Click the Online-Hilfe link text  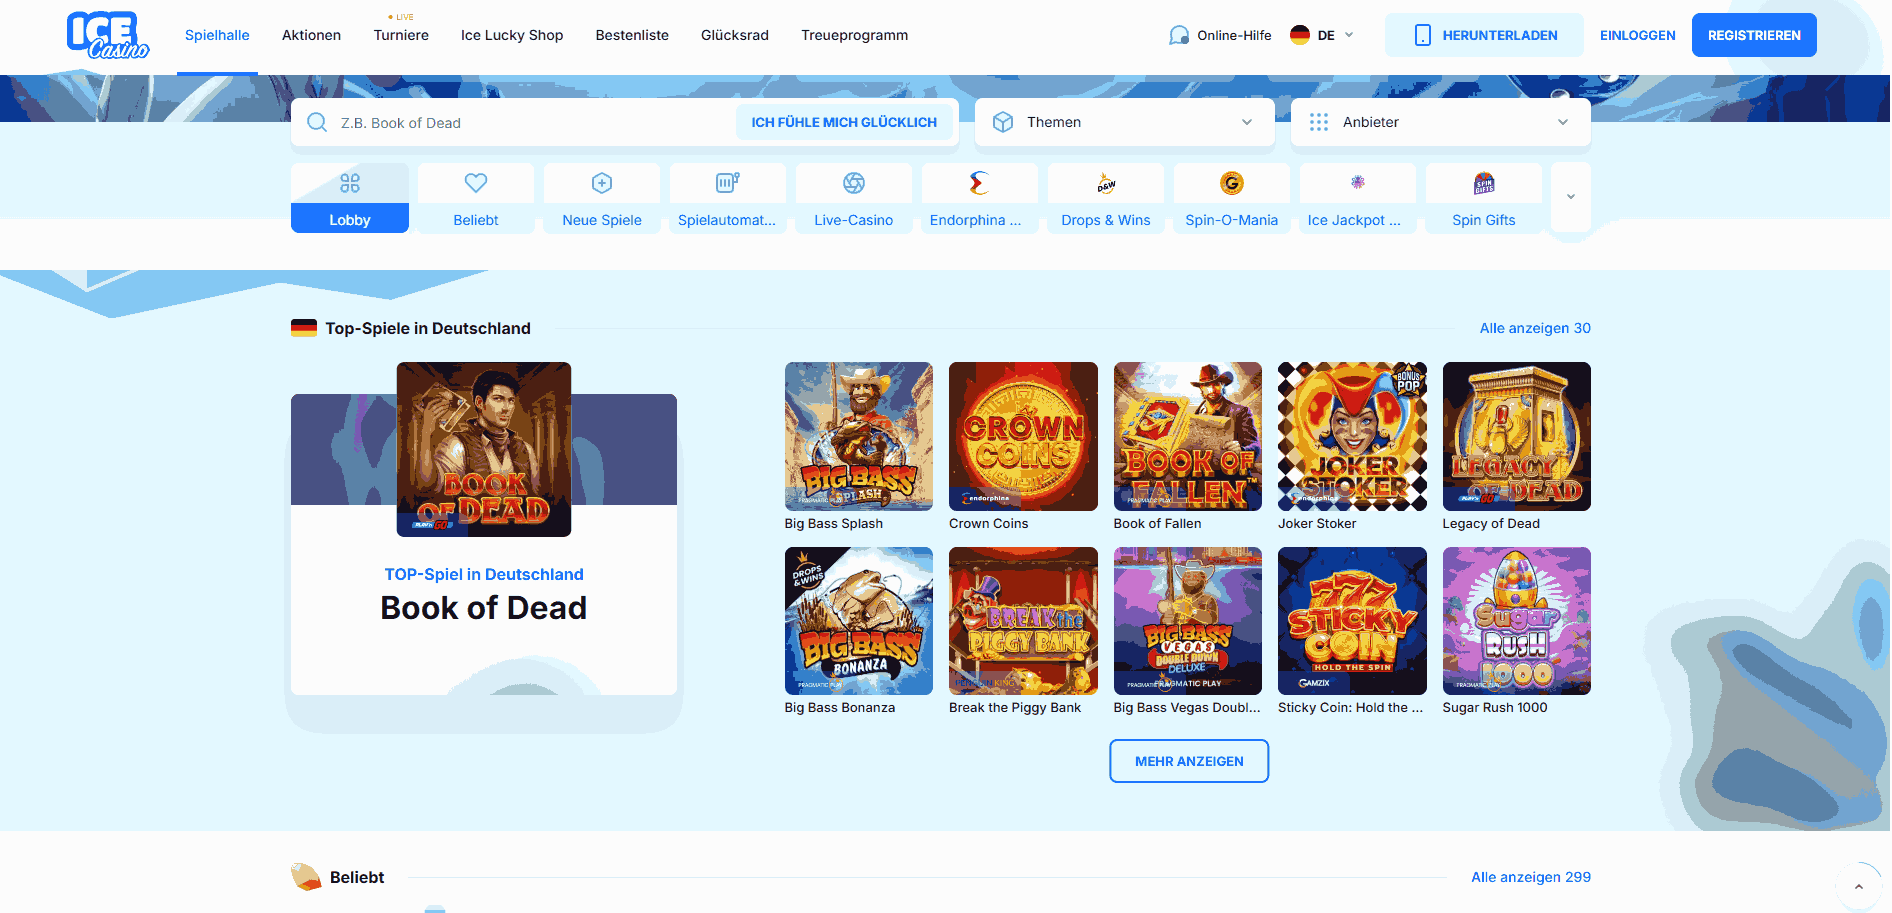[1234, 35]
